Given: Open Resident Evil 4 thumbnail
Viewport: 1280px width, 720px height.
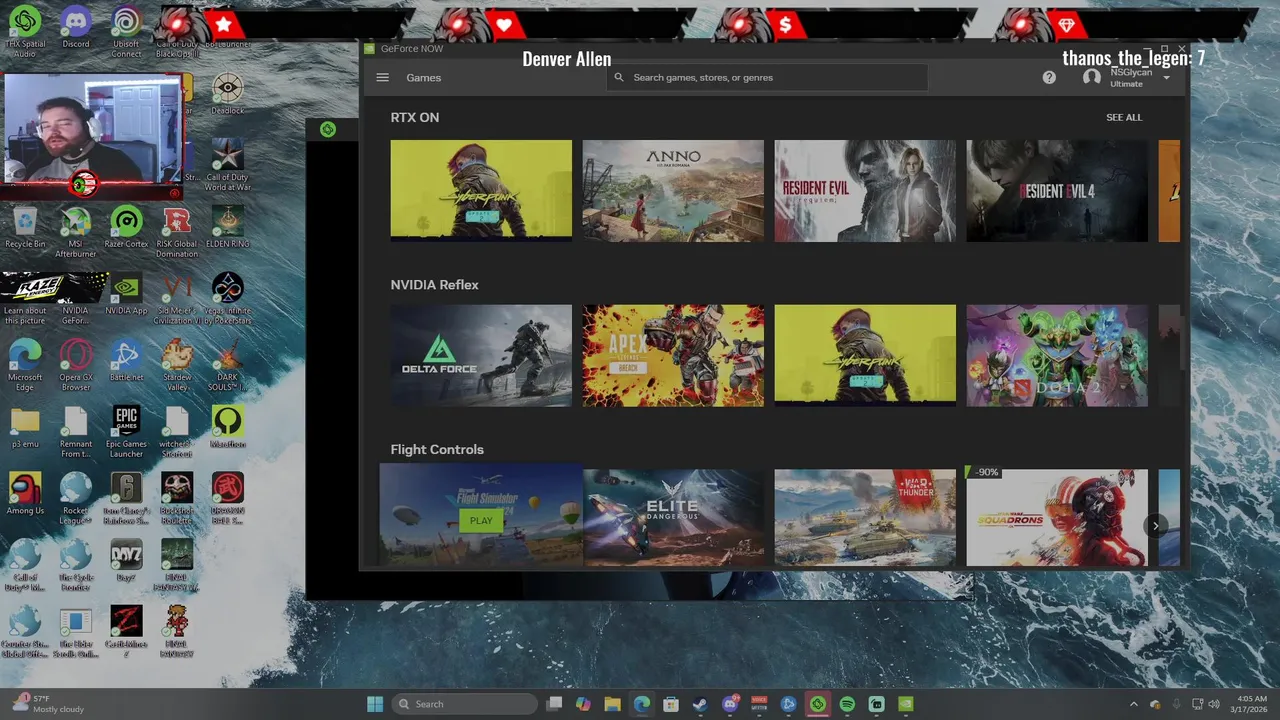Looking at the screenshot, I should (x=1057, y=190).
